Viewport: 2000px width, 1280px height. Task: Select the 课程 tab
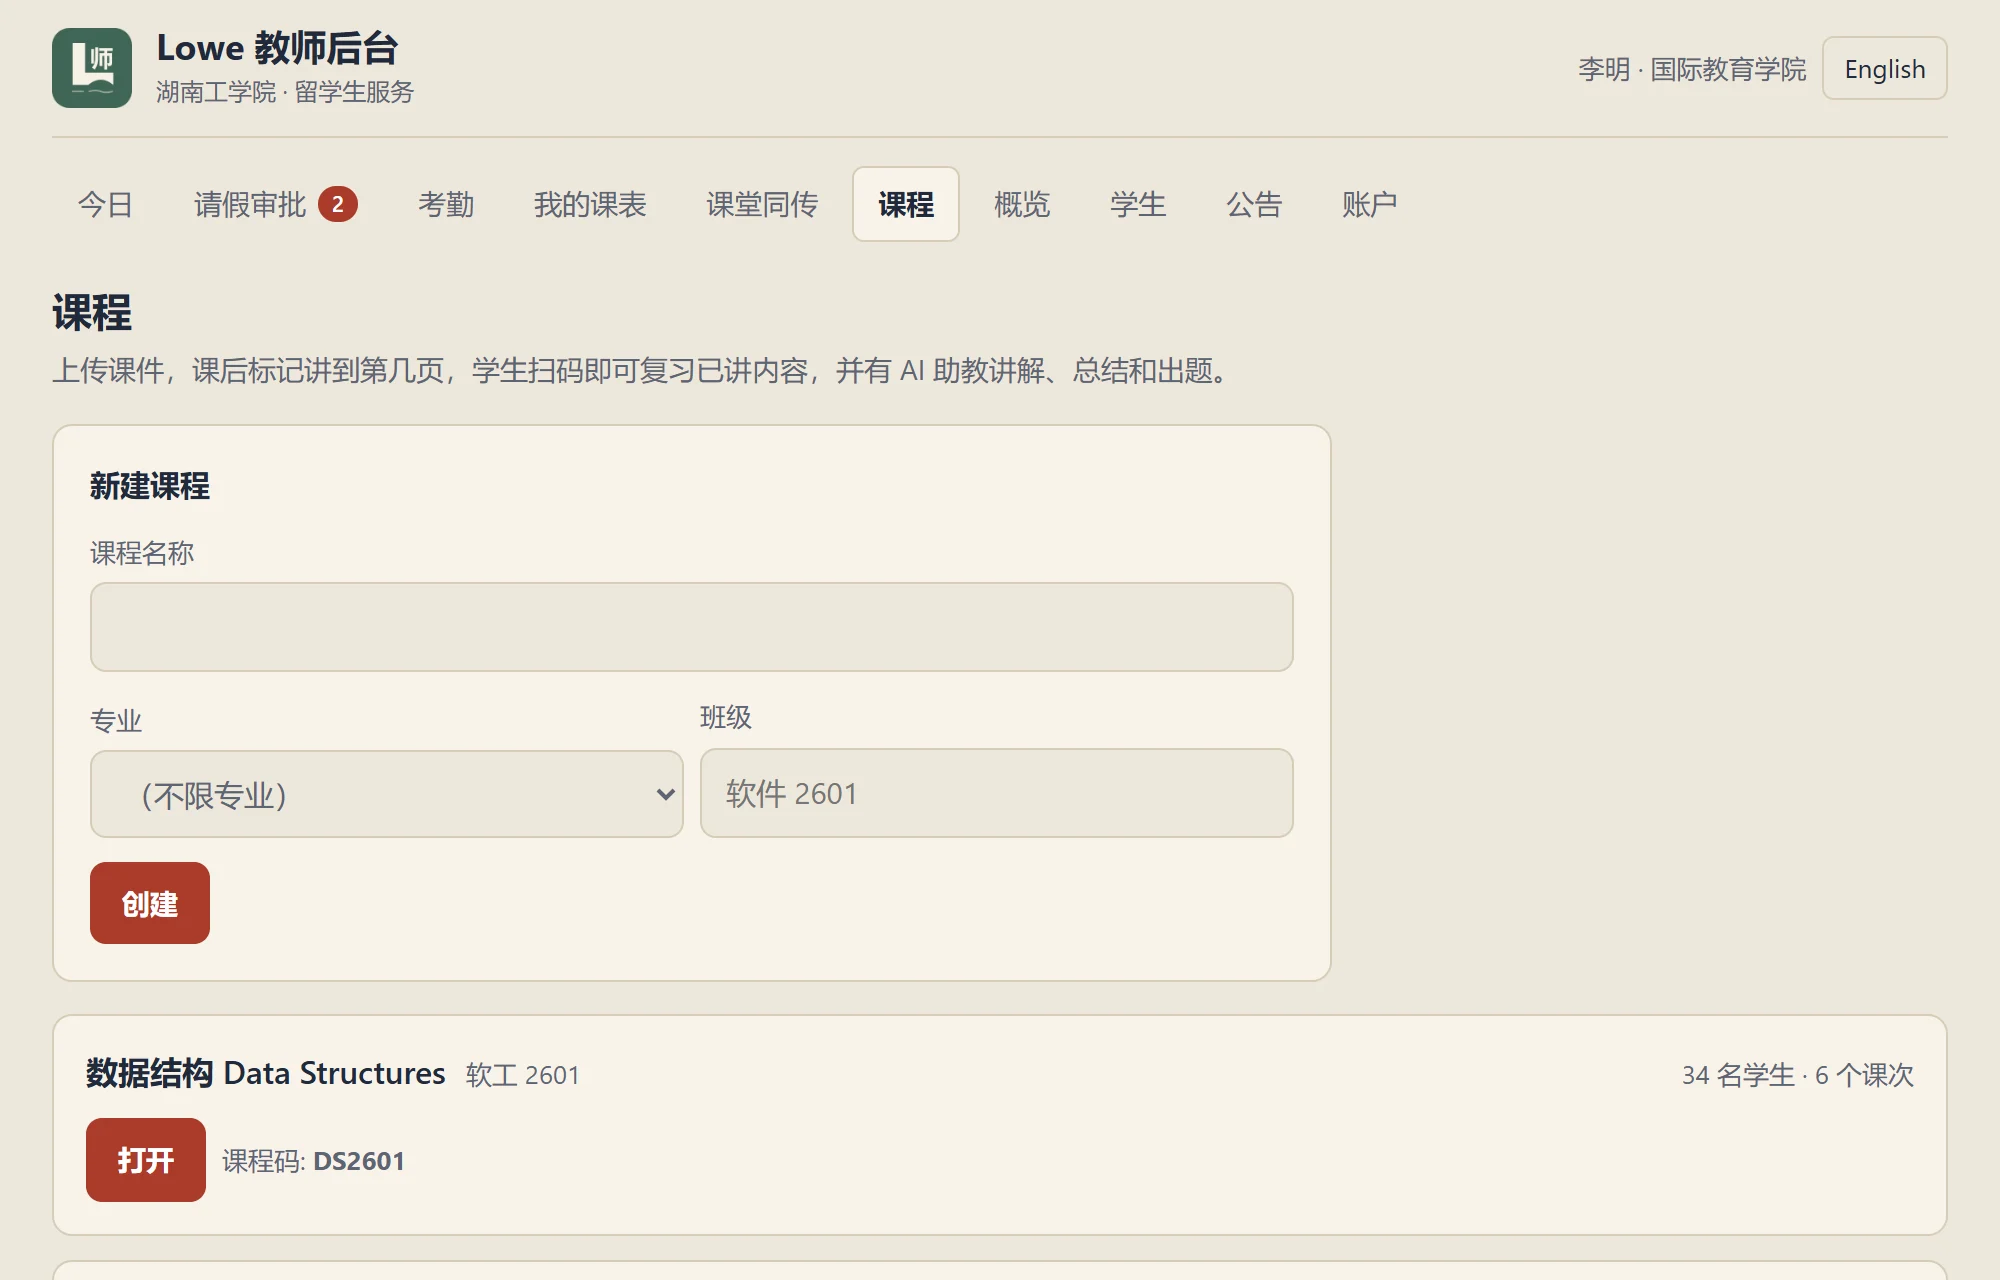coord(906,204)
